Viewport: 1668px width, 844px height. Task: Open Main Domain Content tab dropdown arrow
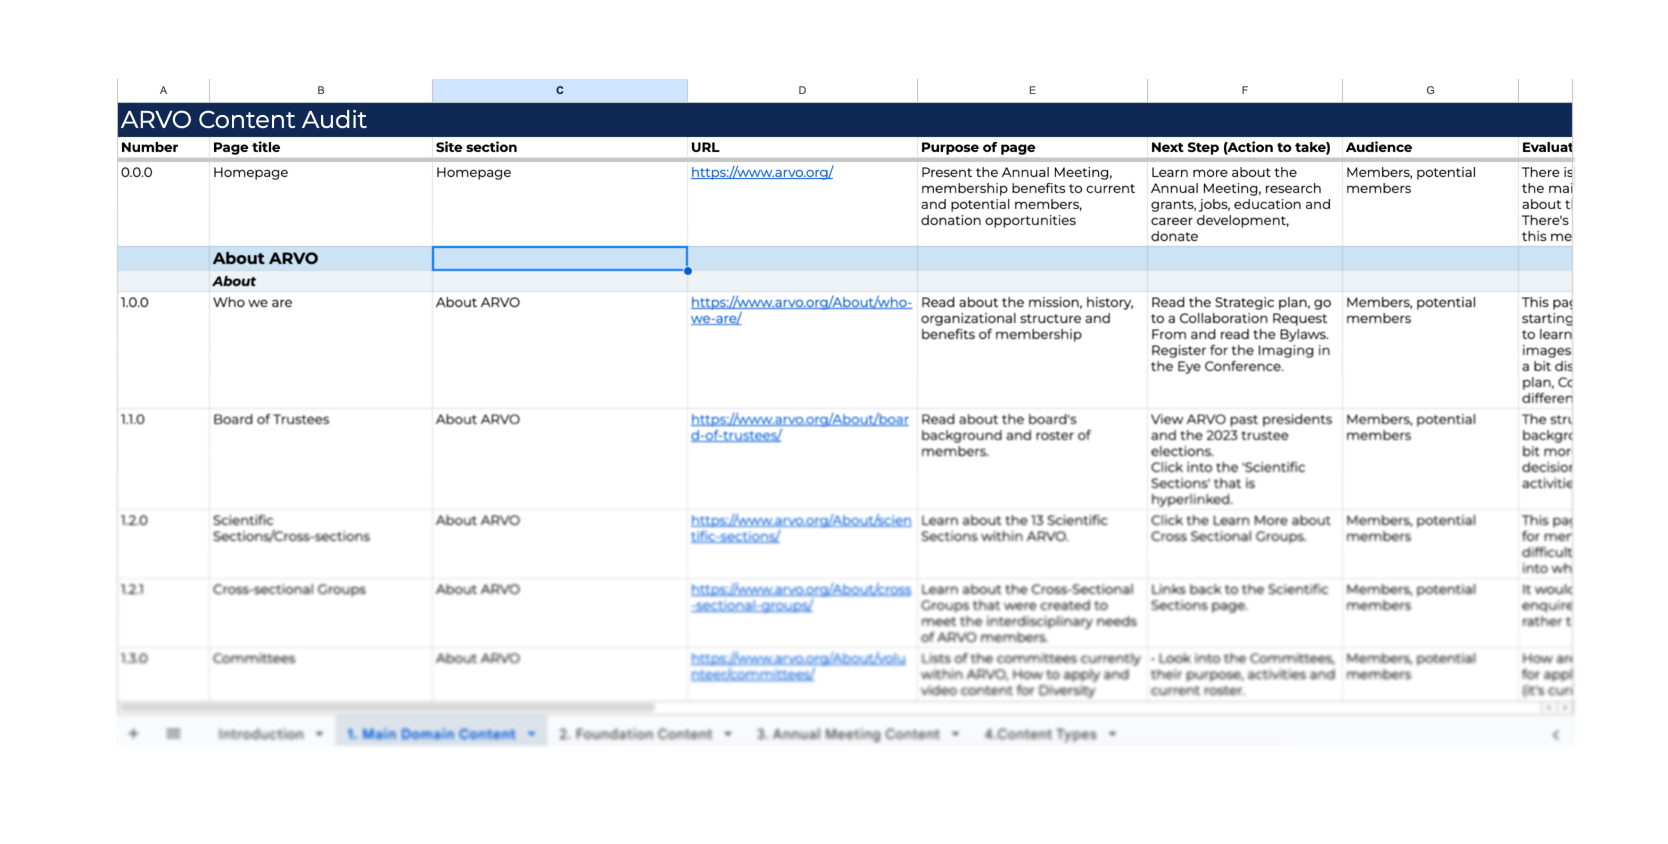click(531, 734)
